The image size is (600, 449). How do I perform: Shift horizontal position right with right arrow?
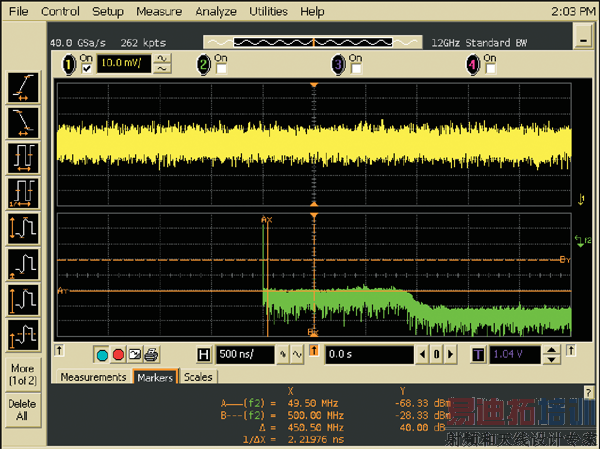pyautogui.click(x=450, y=354)
